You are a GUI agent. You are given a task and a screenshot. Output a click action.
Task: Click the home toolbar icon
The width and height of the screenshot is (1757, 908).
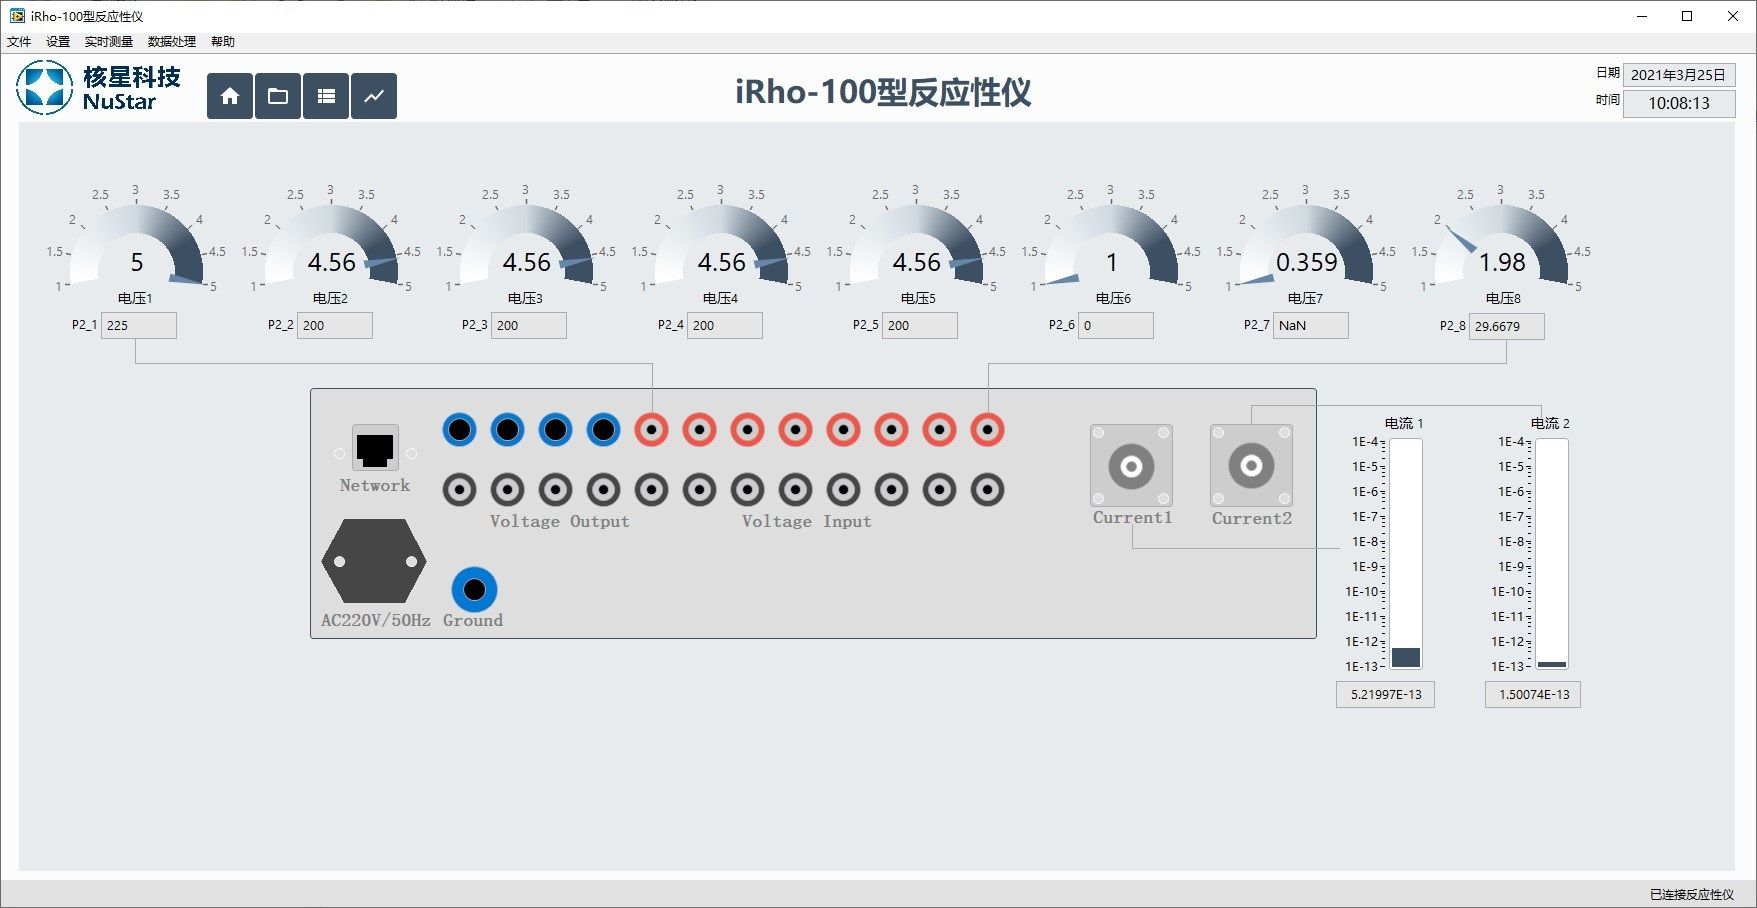[x=230, y=96]
